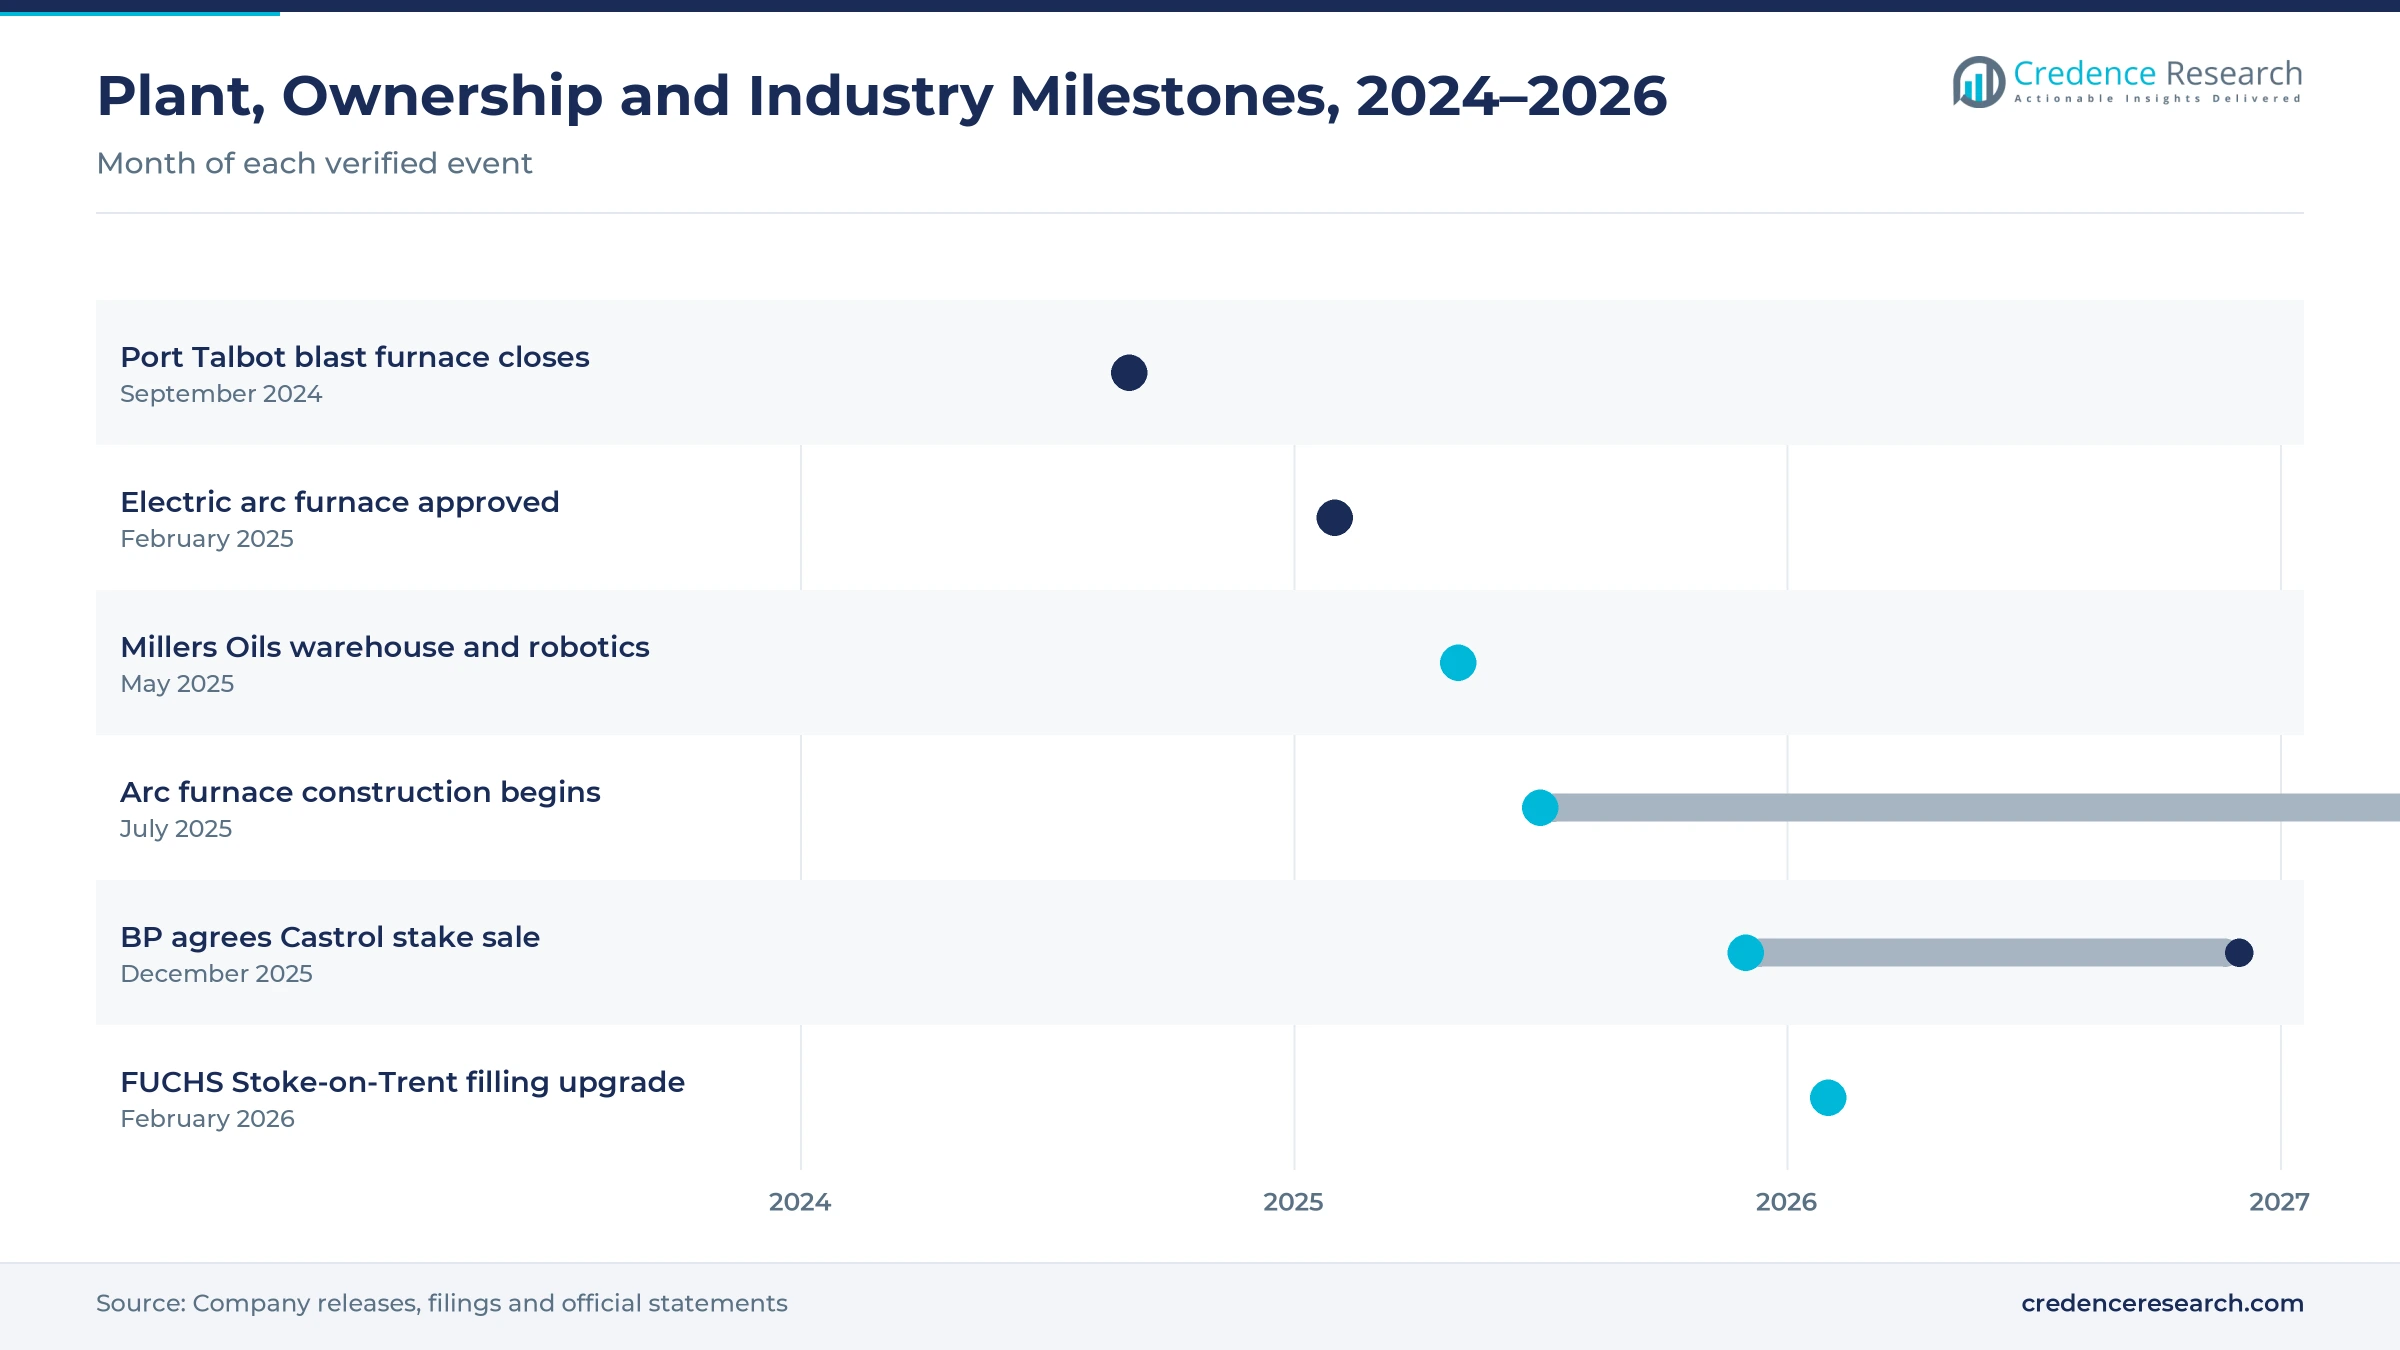Click the subtitle 'Month of each verified event'
Screen dimensions: 2400x1350
coord(314,163)
